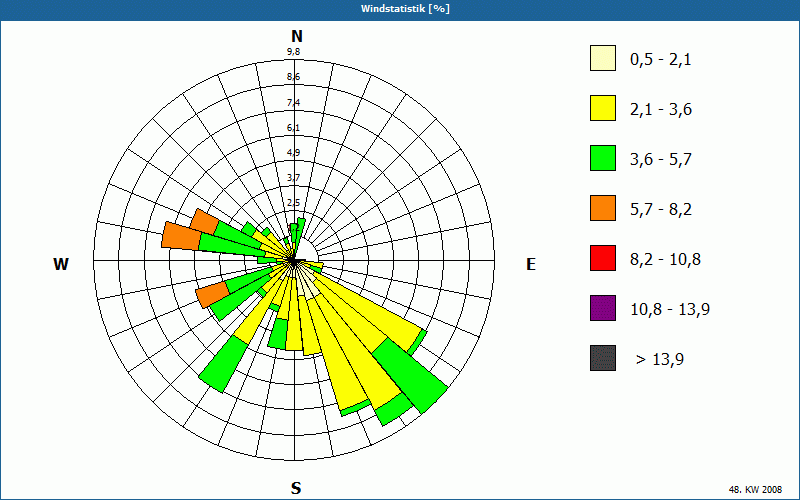Click the legend label '2,1 - 3,6'
The height and width of the screenshot is (500, 800).
coord(661,110)
